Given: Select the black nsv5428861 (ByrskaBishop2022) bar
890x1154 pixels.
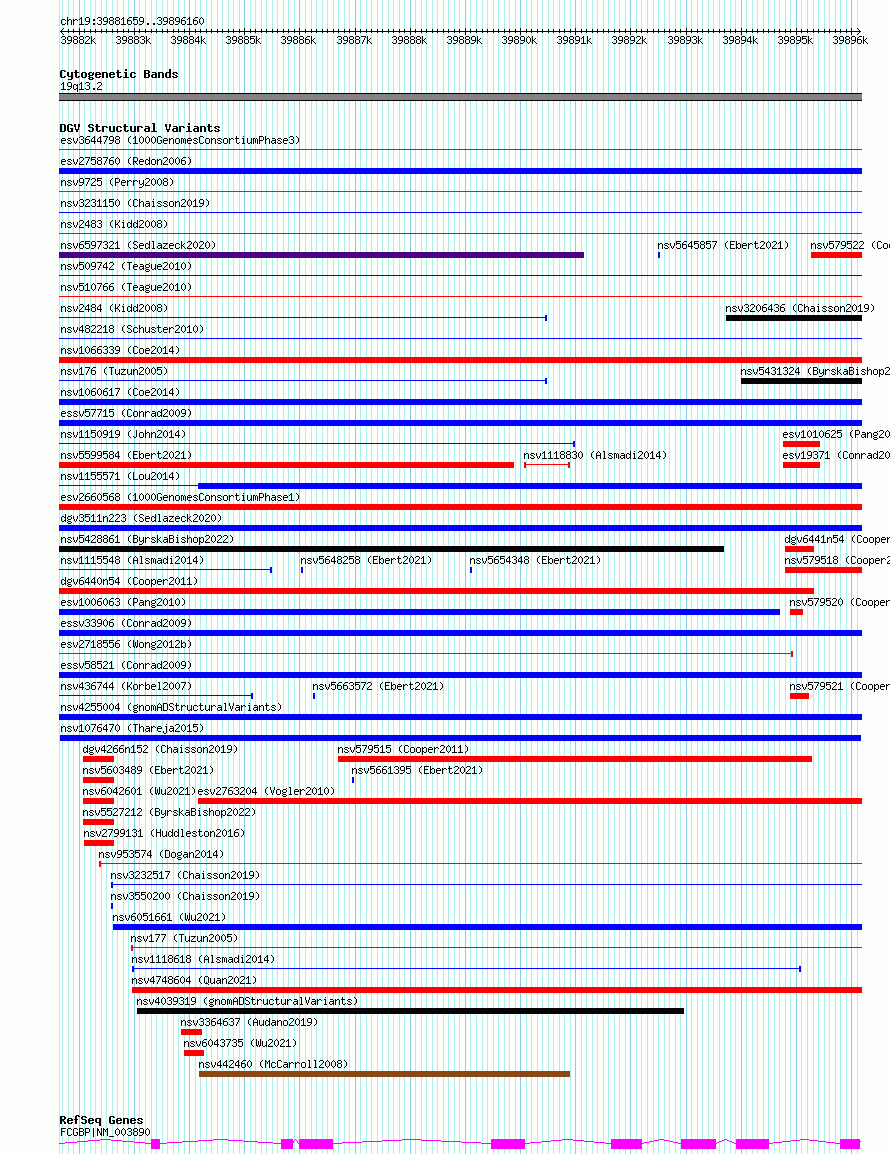Looking at the screenshot, I should click(392, 549).
